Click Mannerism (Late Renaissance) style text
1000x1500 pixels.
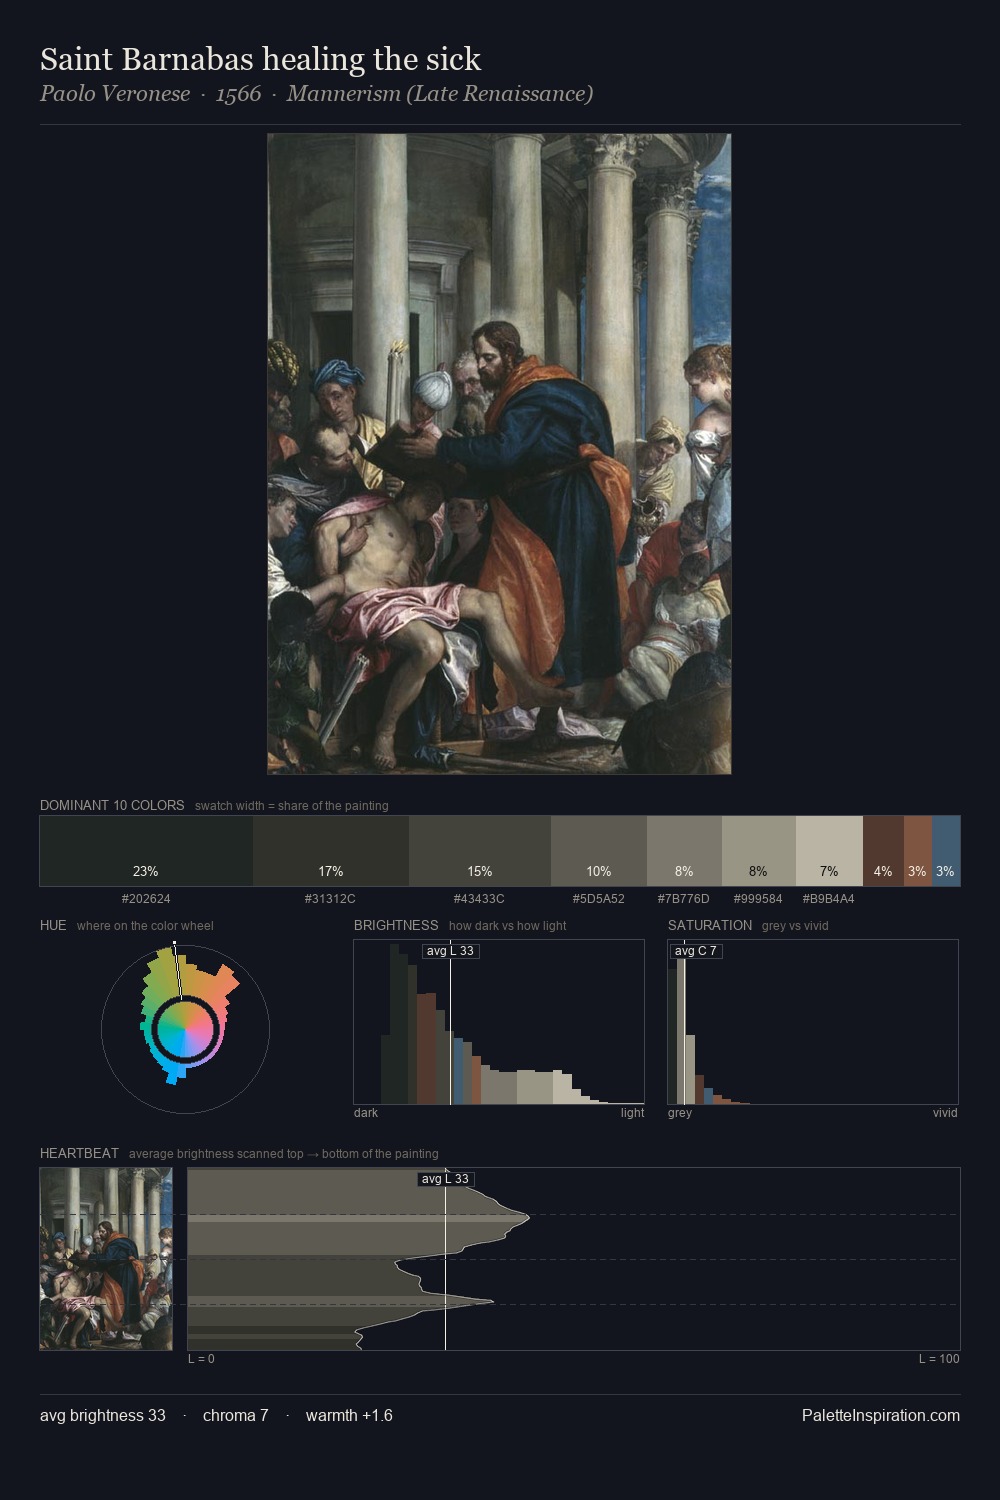tap(440, 94)
